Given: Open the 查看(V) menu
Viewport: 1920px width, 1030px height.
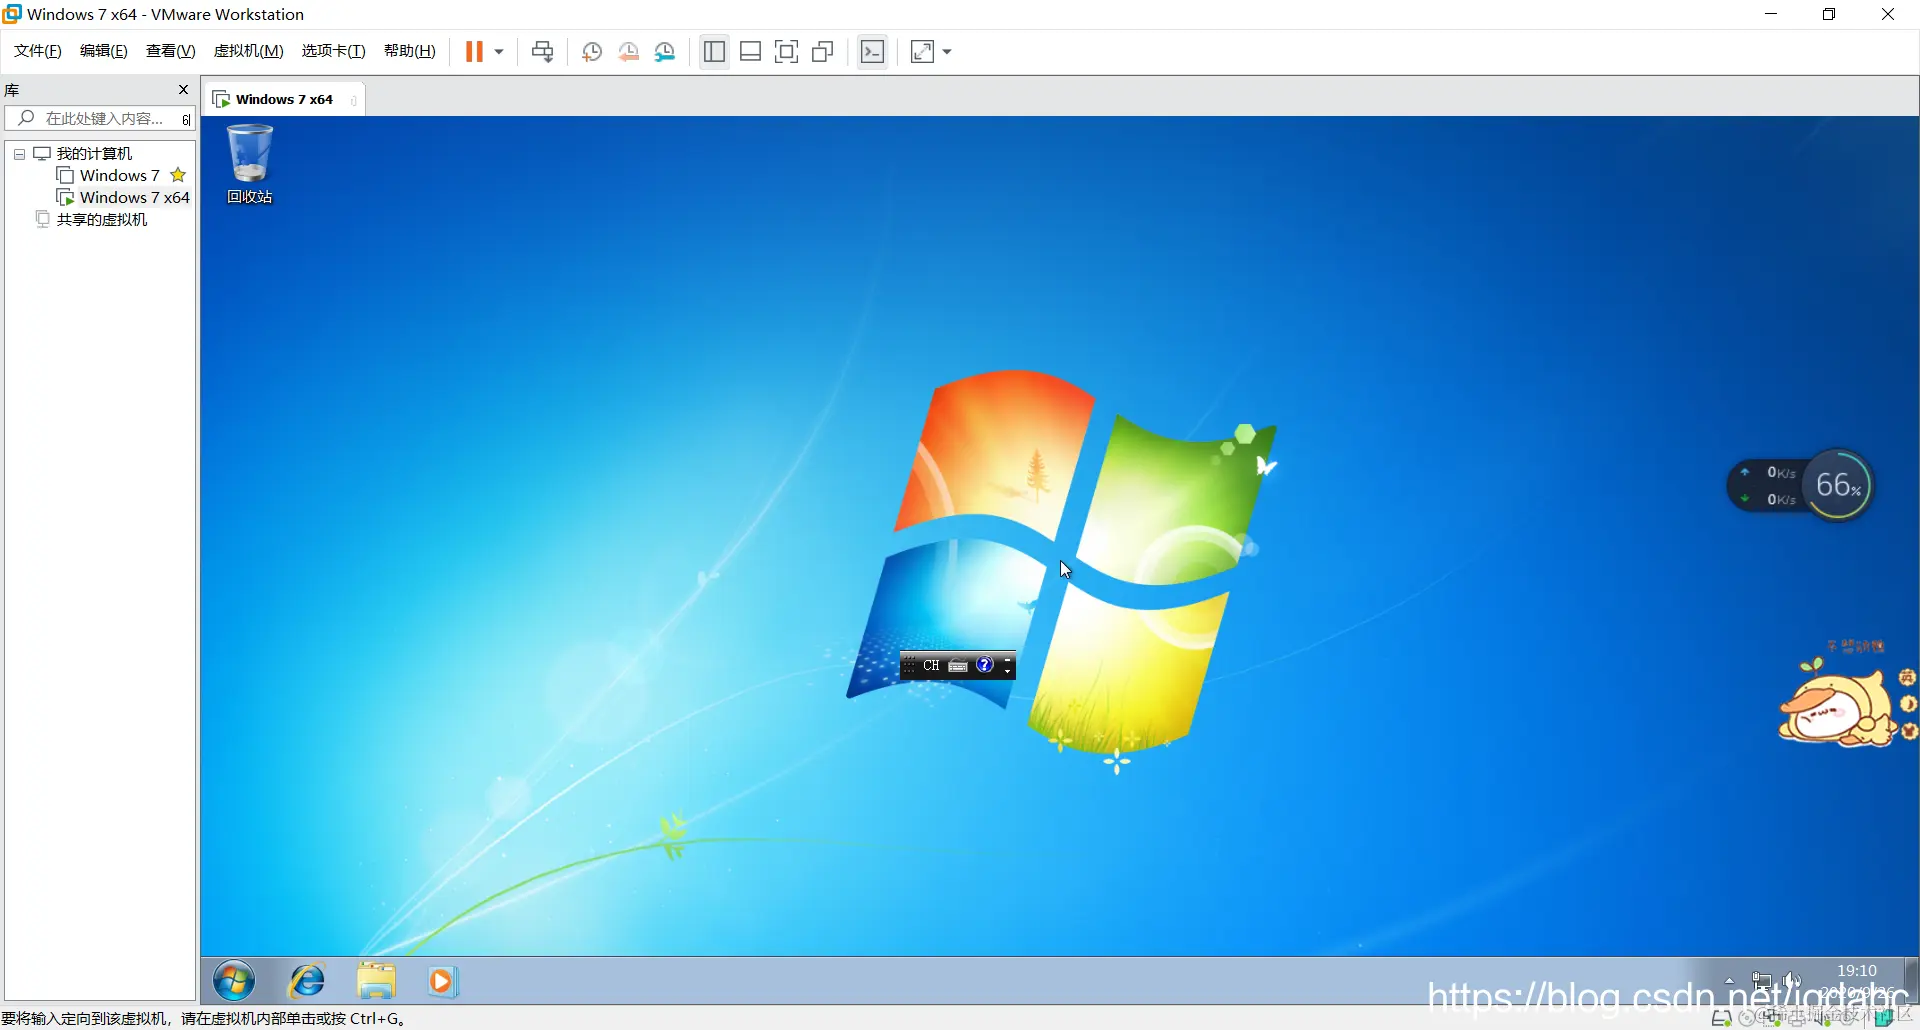Looking at the screenshot, I should (x=171, y=51).
